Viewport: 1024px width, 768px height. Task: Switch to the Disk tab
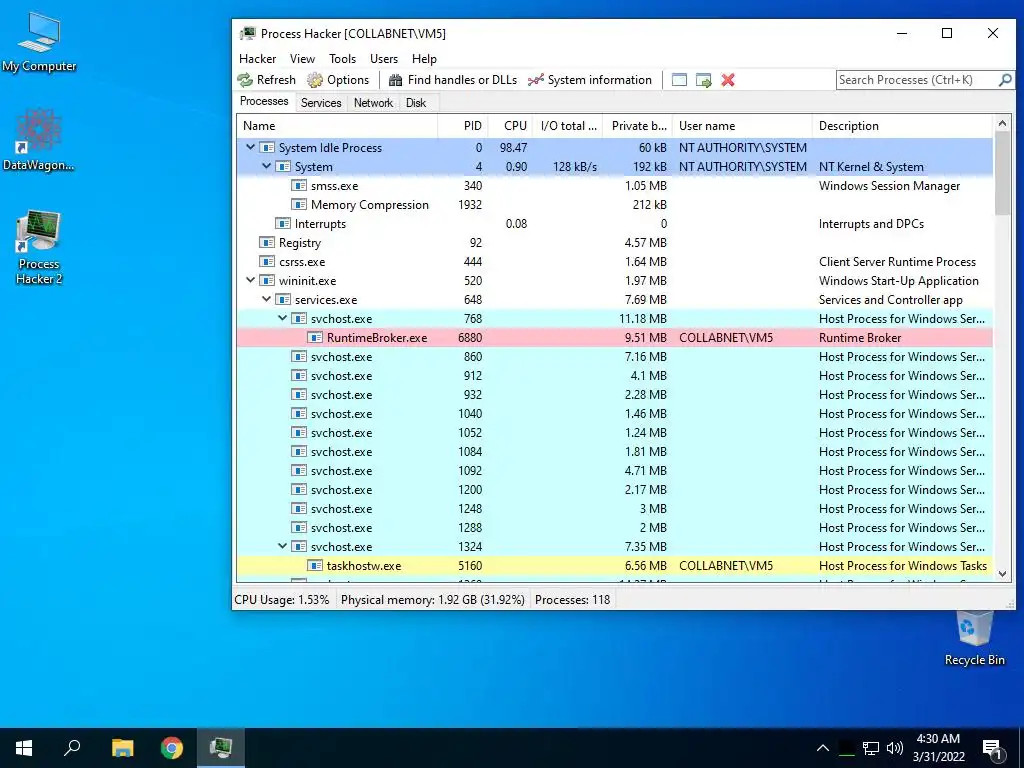[x=416, y=103]
